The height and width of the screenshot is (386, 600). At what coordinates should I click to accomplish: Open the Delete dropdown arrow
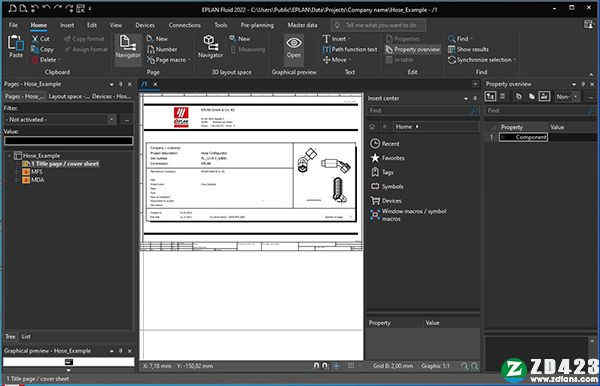click(60, 60)
